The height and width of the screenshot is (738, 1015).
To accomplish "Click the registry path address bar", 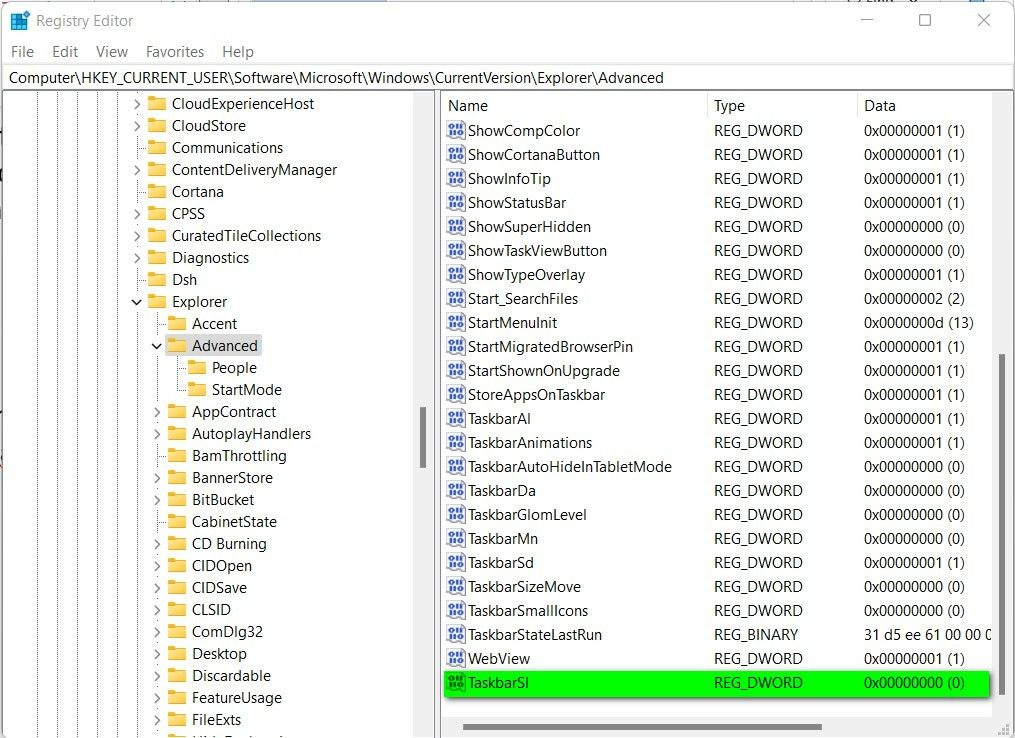I will pyautogui.click(x=508, y=78).
